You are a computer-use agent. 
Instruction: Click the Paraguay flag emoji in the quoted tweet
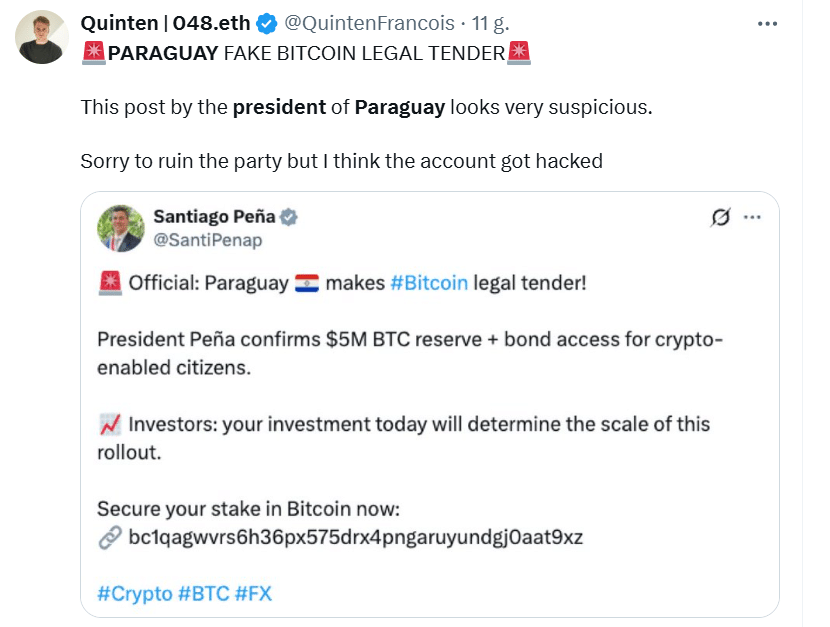306,283
